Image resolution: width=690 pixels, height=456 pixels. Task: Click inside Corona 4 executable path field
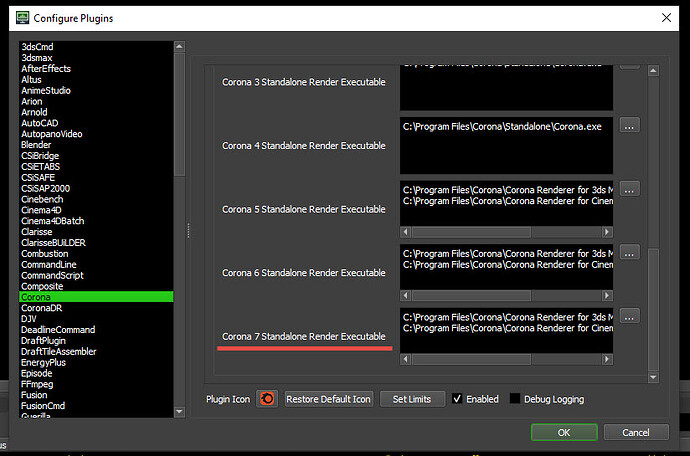506,145
